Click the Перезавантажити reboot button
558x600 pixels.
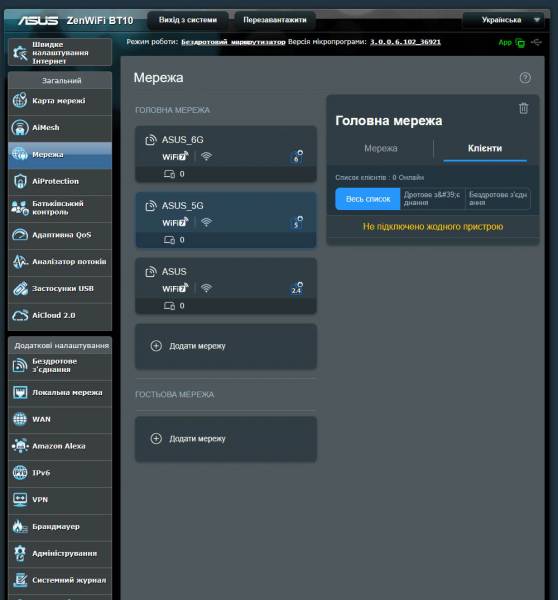(x=275, y=20)
